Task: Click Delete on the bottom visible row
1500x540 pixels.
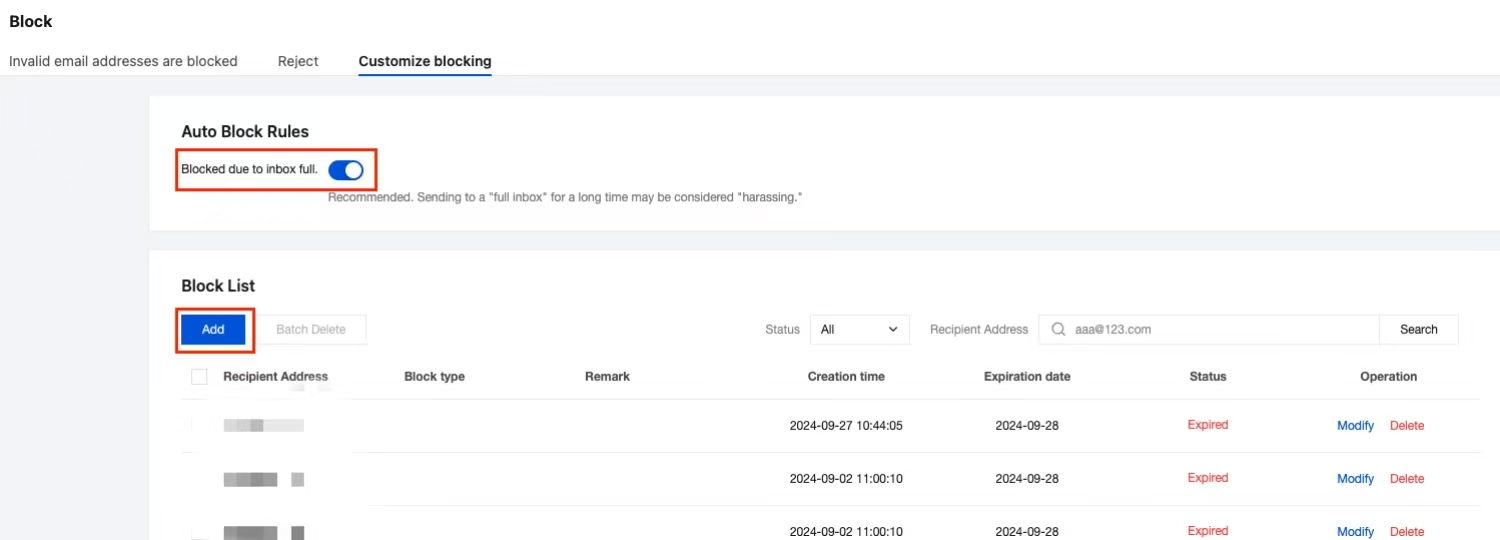Action: point(1406,531)
